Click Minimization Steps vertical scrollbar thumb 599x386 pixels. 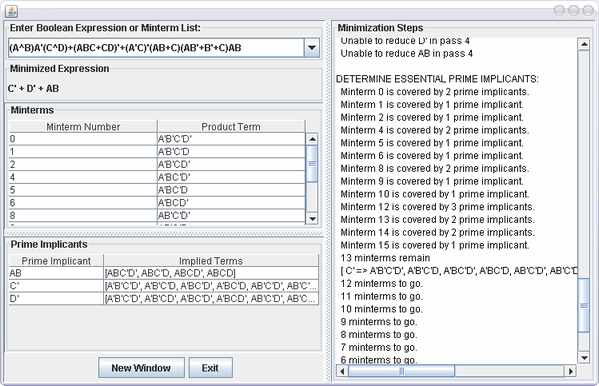584,305
